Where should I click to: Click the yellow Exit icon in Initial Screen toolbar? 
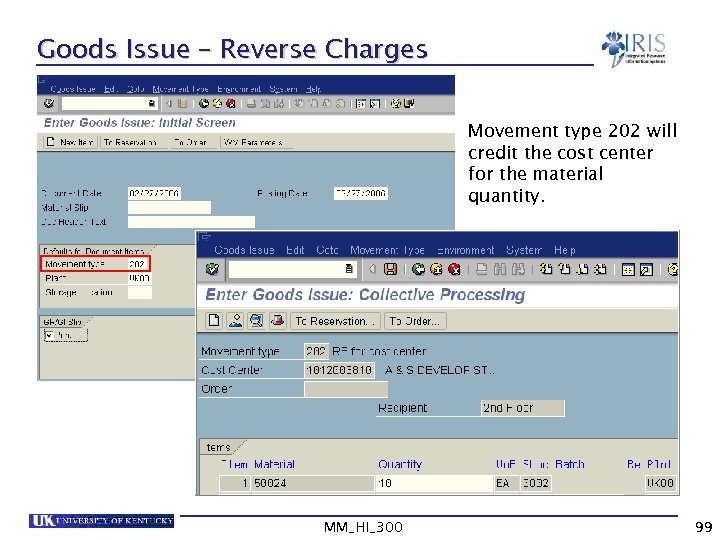[217, 104]
